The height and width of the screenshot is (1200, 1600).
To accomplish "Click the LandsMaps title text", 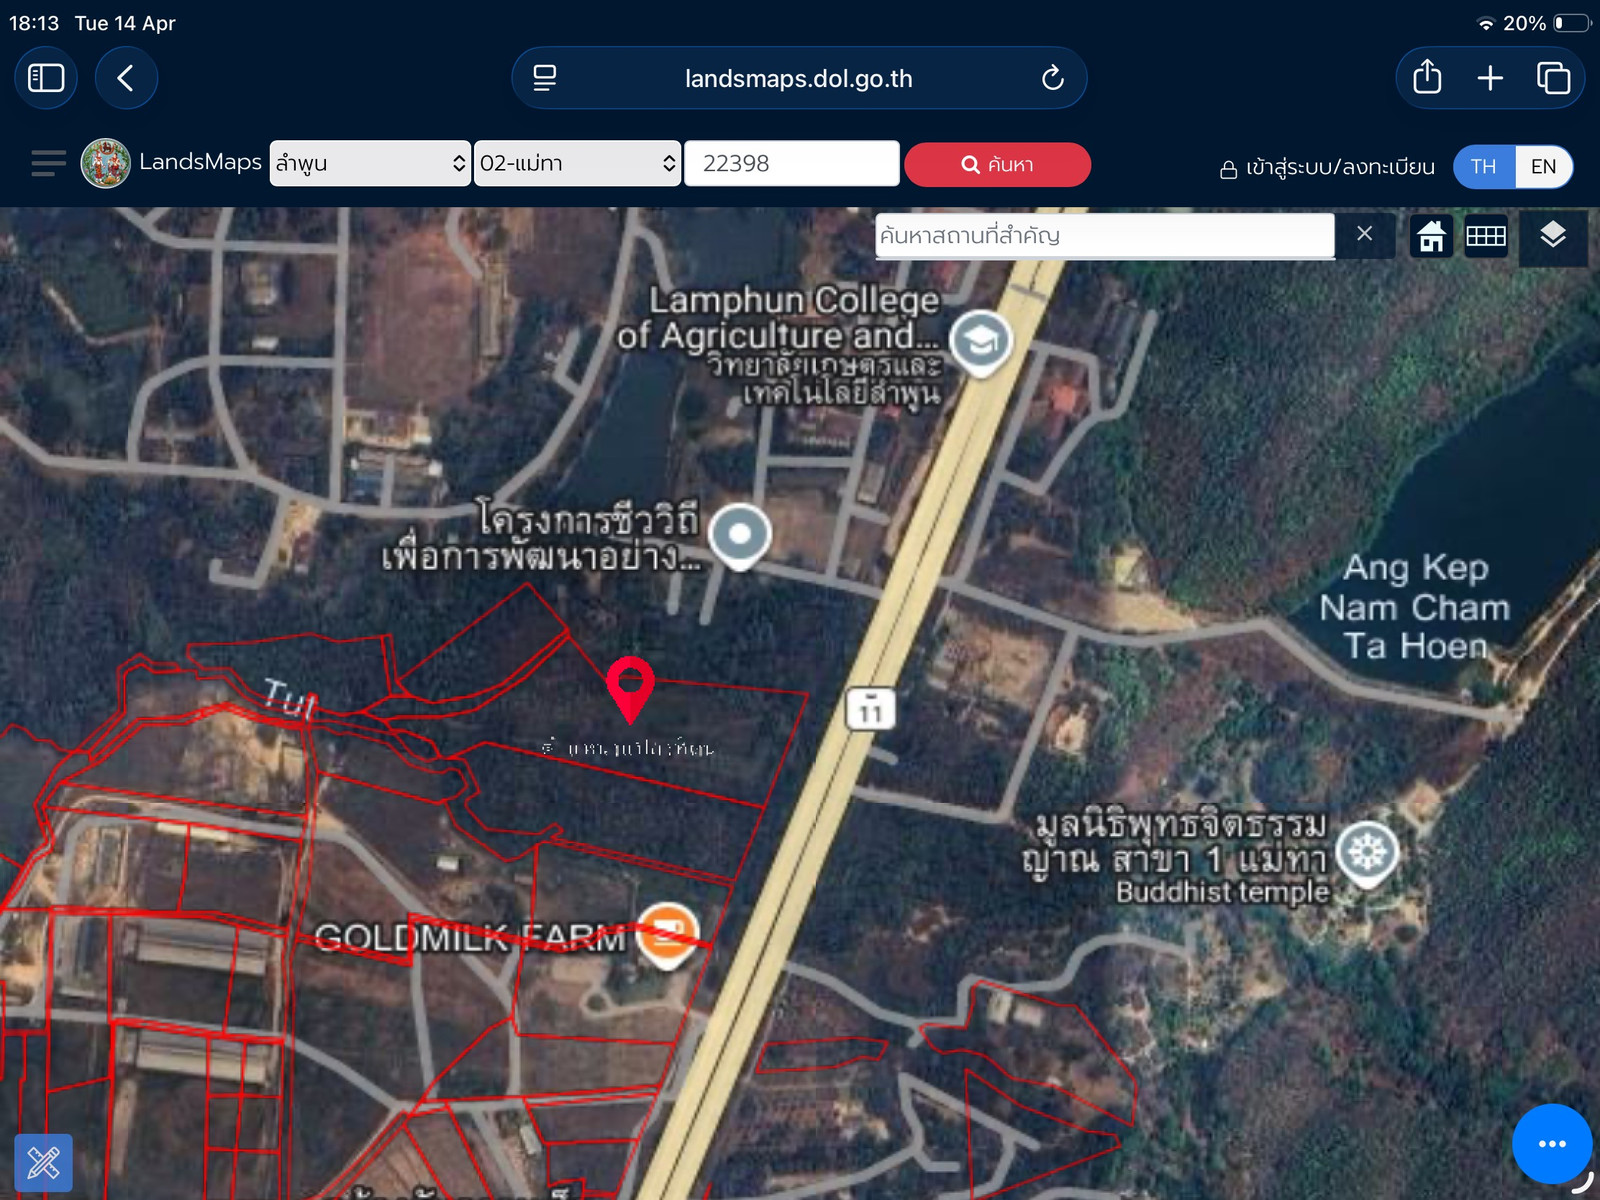I will [200, 162].
